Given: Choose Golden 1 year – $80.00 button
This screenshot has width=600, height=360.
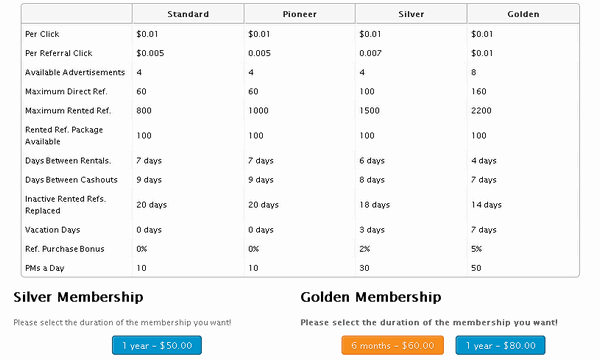Looking at the screenshot, I should click(x=500, y=345).
